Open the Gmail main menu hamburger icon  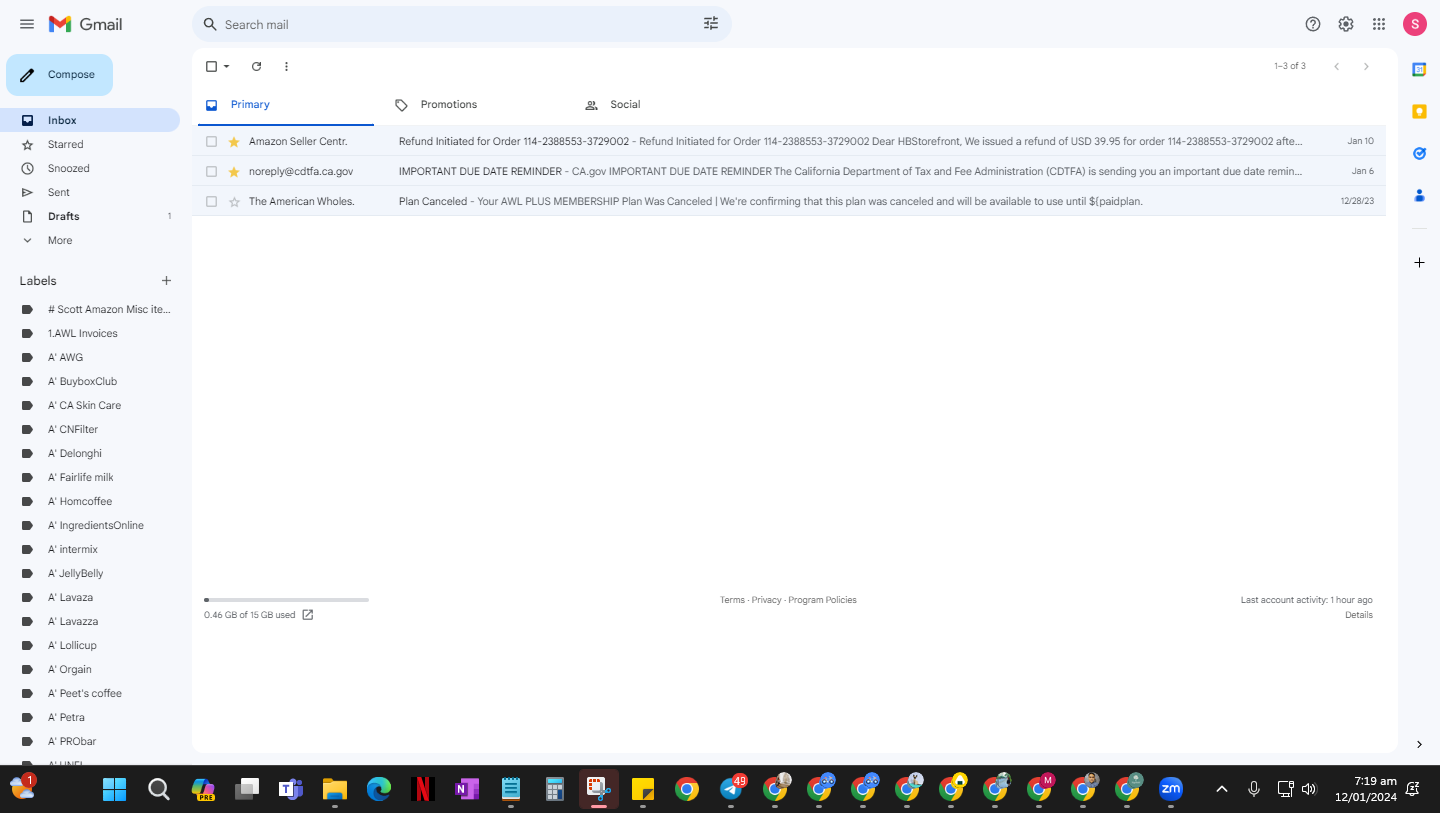point(27,24)
